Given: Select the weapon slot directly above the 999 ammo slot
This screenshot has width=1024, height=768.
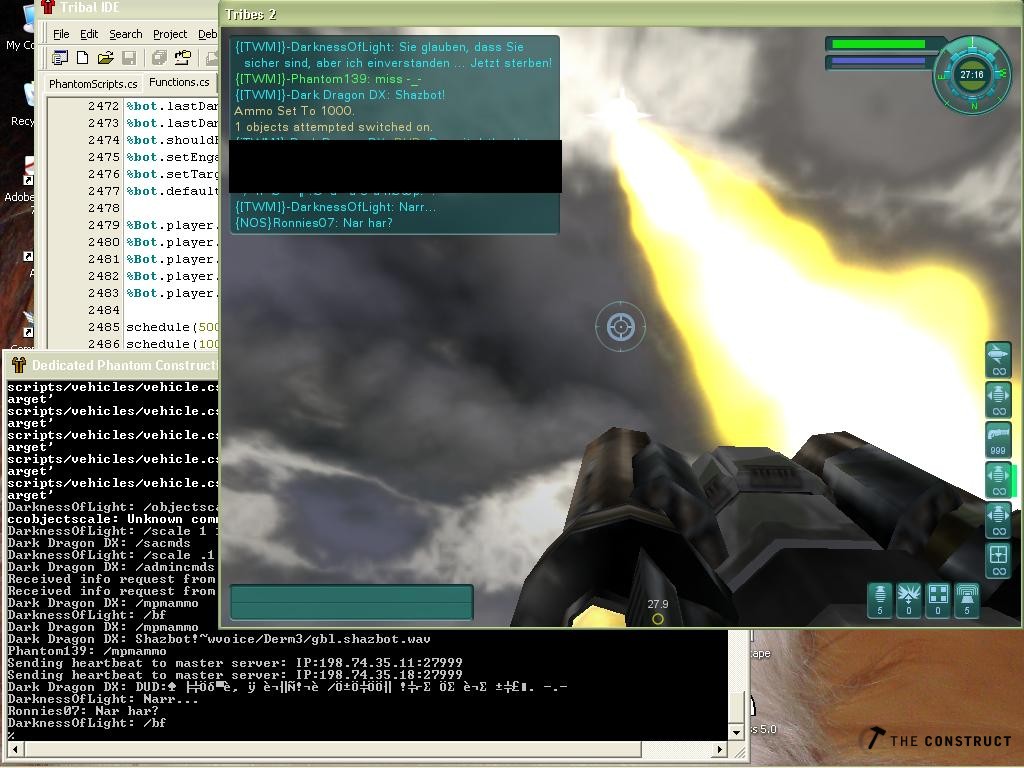Looking at the screenshot, I should pos(998,399).
